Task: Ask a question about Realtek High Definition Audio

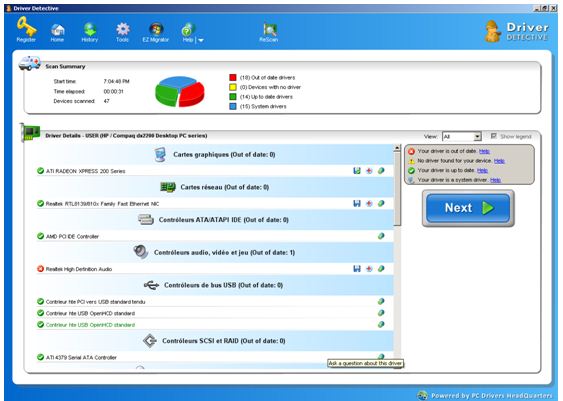Action: 381,269
